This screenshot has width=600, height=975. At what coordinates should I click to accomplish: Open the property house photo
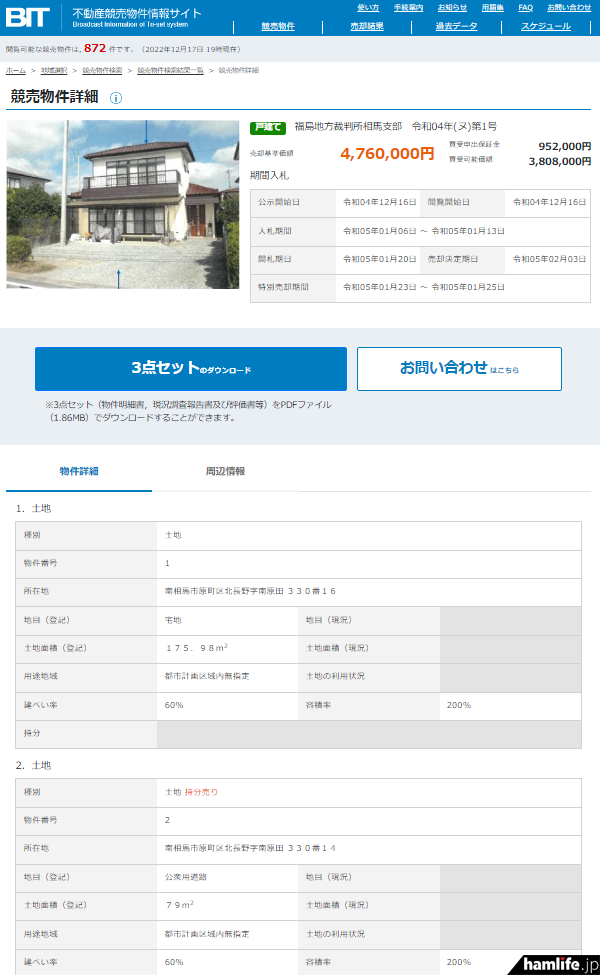point(122,205)
